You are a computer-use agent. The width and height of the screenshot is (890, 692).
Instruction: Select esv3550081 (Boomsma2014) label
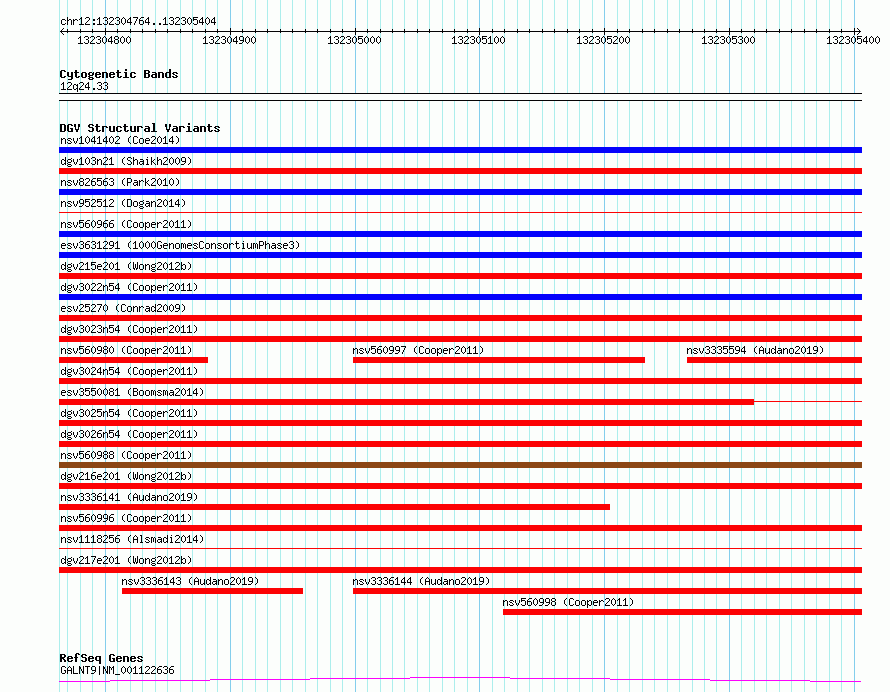tap(132, 392)
